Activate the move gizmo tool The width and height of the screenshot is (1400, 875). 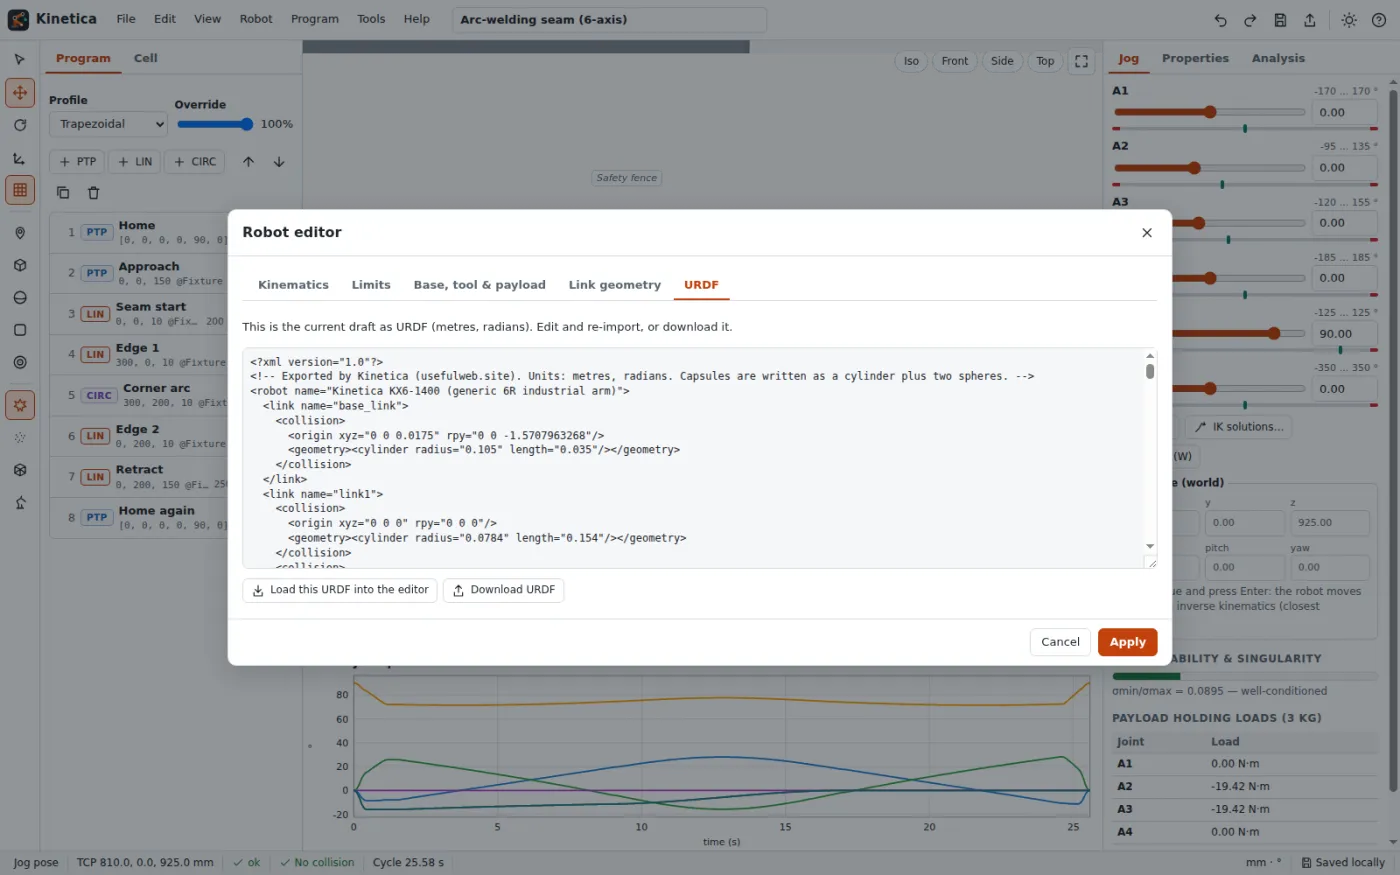(x=19, y=92)
